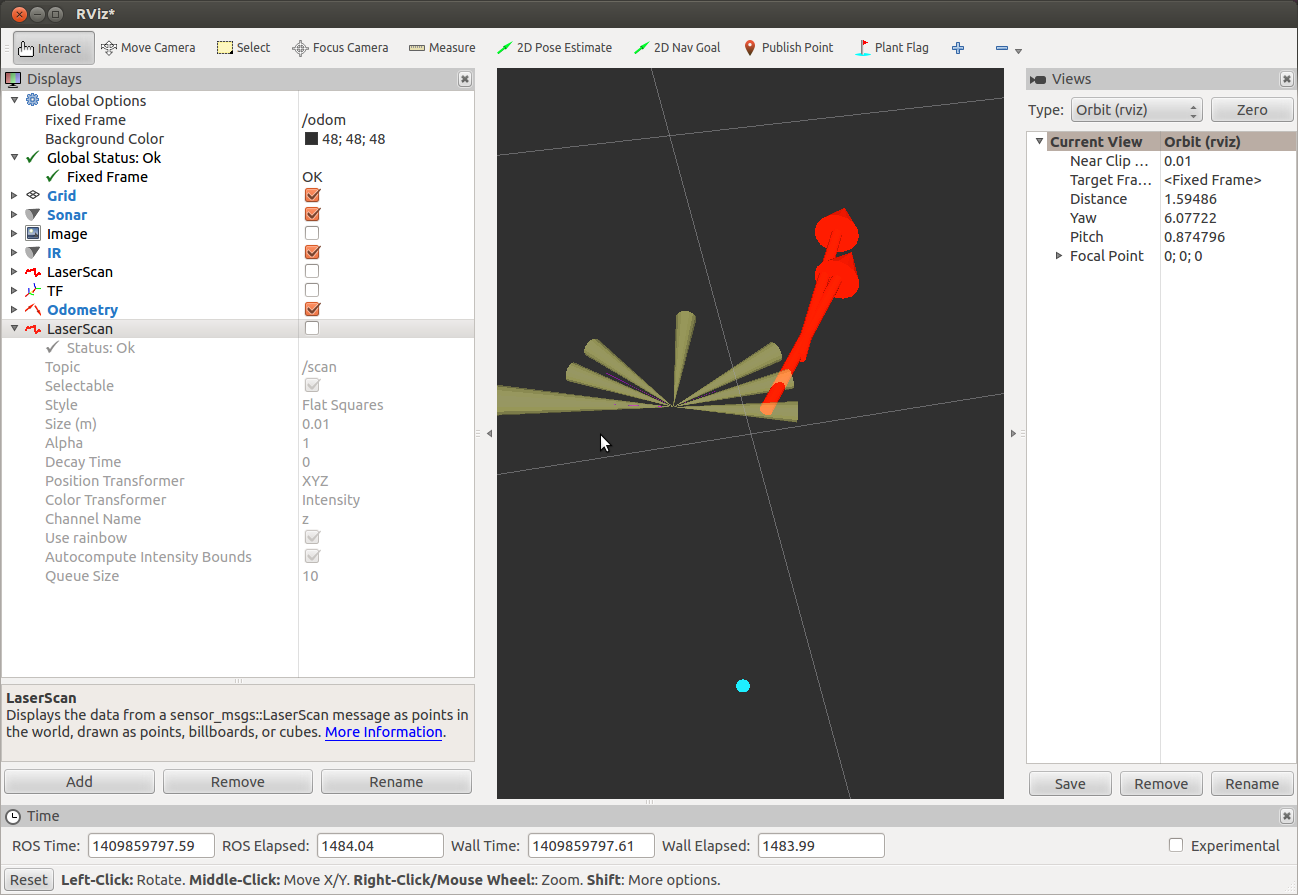Image resolution: width=1298 pixels, height=895 pixels.
Task: Click Remove button in Views panel
Action: click(1161, 784)
